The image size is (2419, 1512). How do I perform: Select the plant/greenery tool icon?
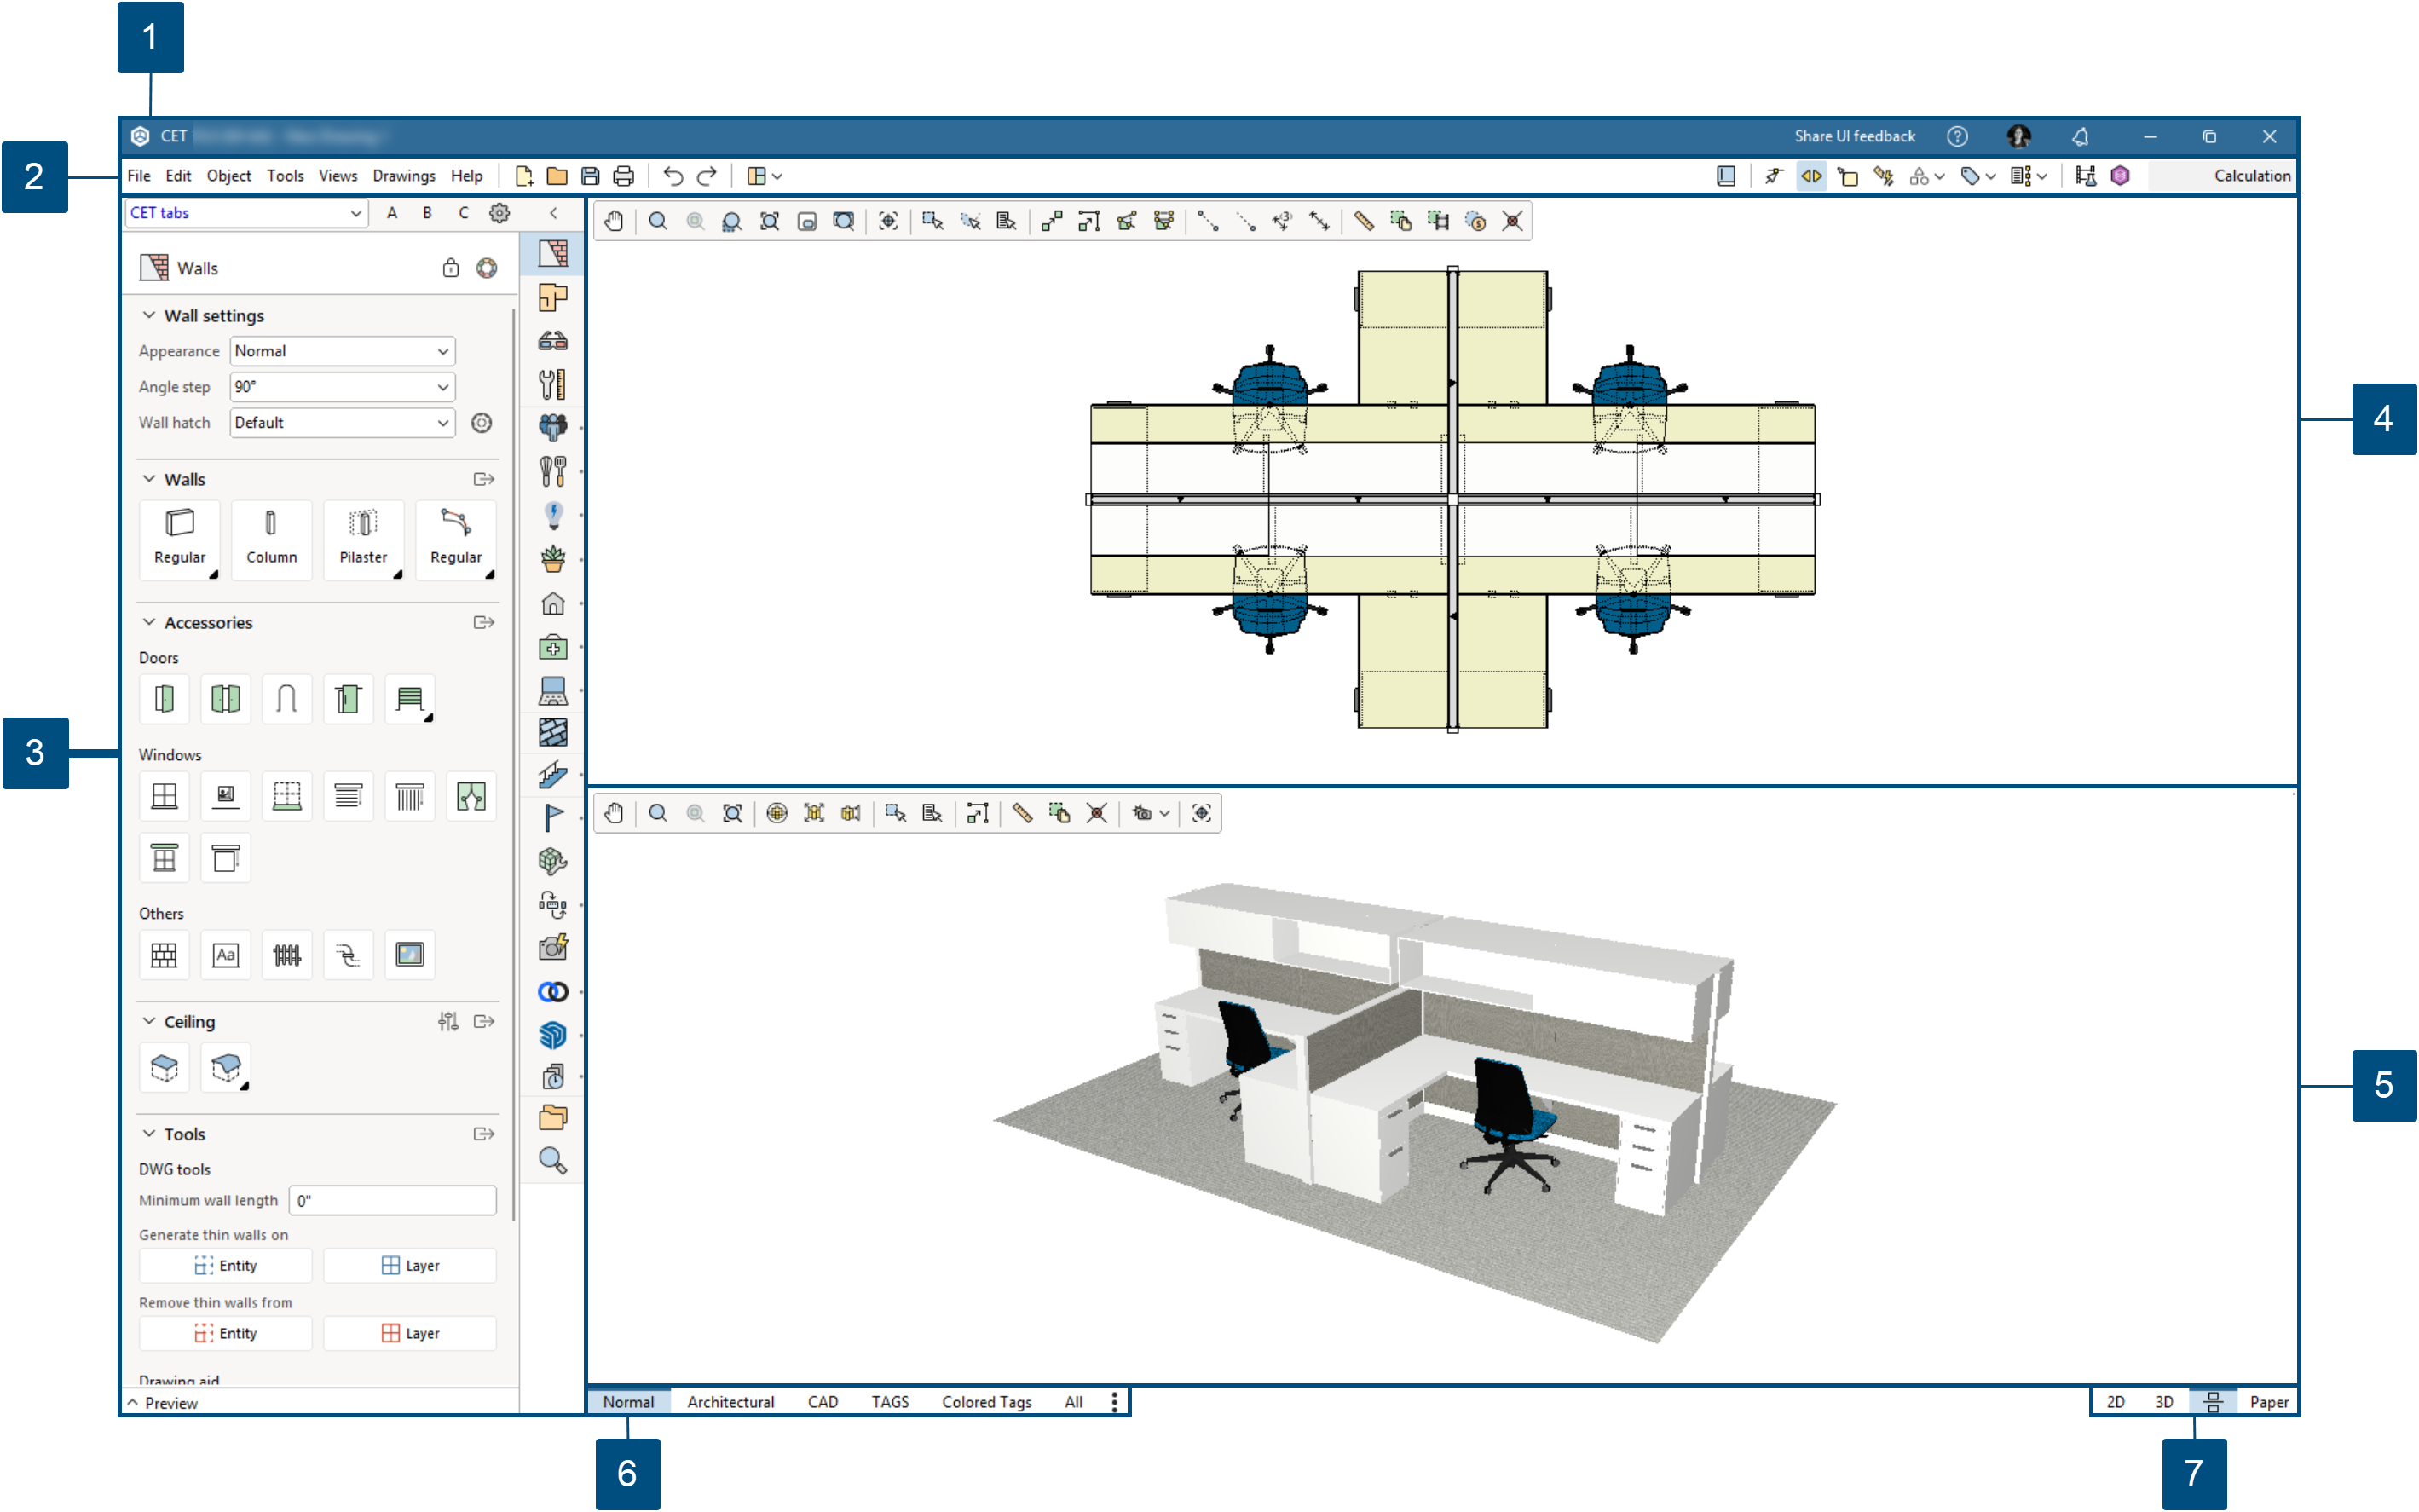tap(553, 559)
